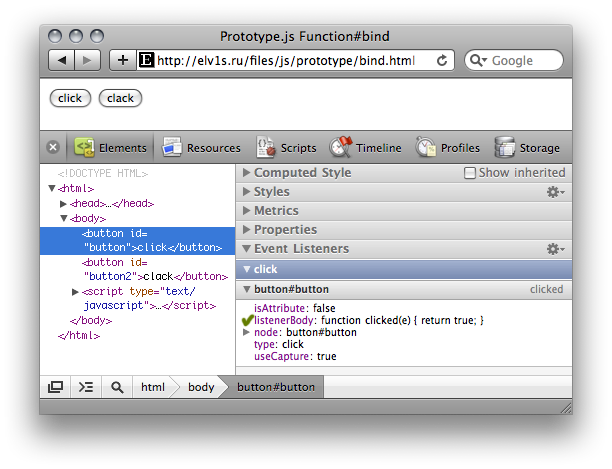Close the Web Inspector panel
Screen dimensions: 612x469
click(53, 147)
